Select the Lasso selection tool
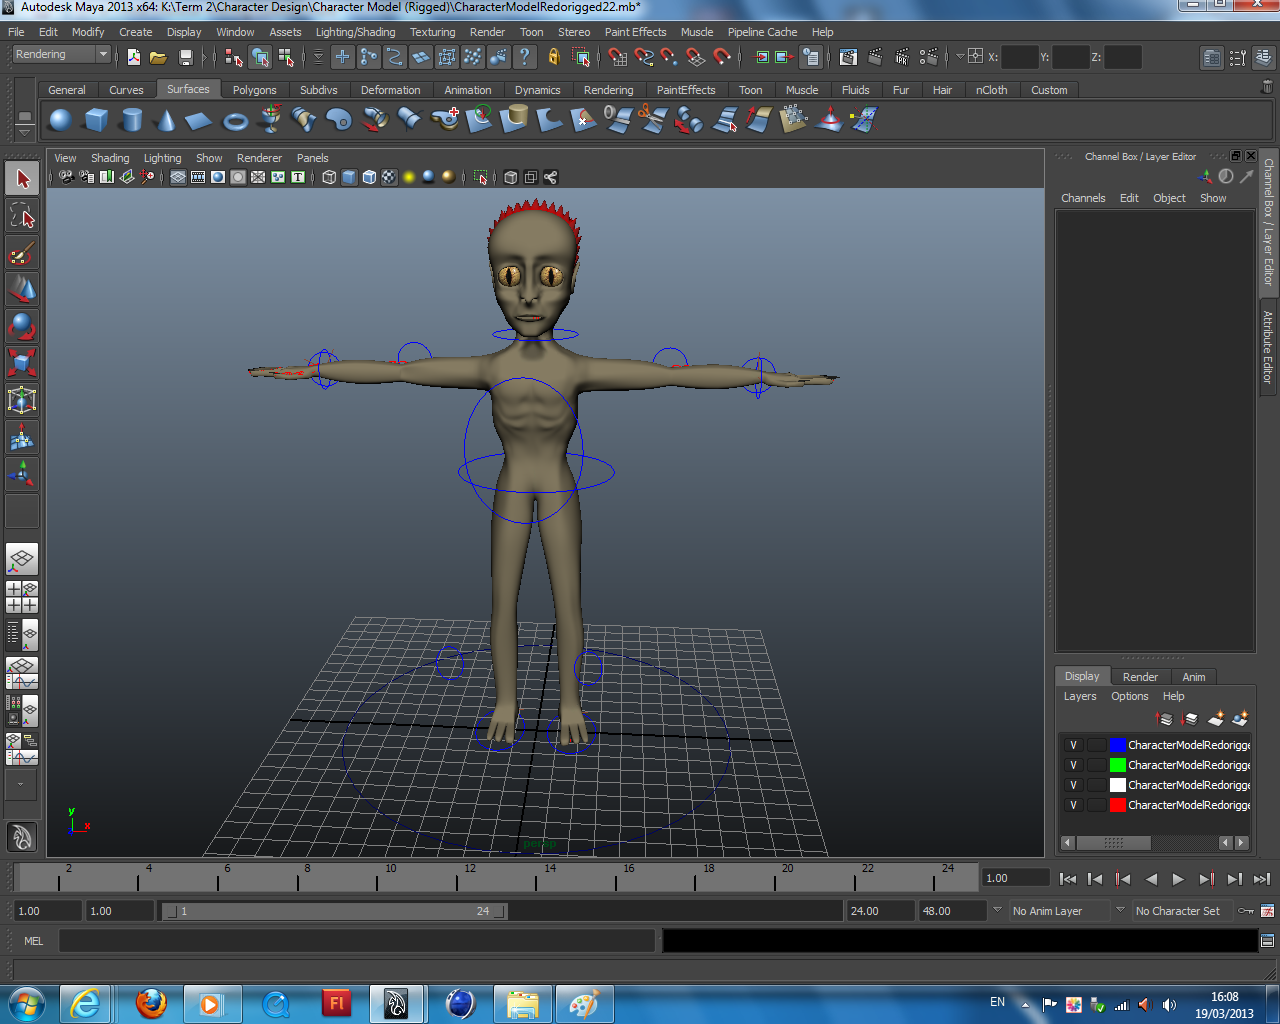Image resolution: width=1280 pixels, height=1024 pixels. point(22,214)
